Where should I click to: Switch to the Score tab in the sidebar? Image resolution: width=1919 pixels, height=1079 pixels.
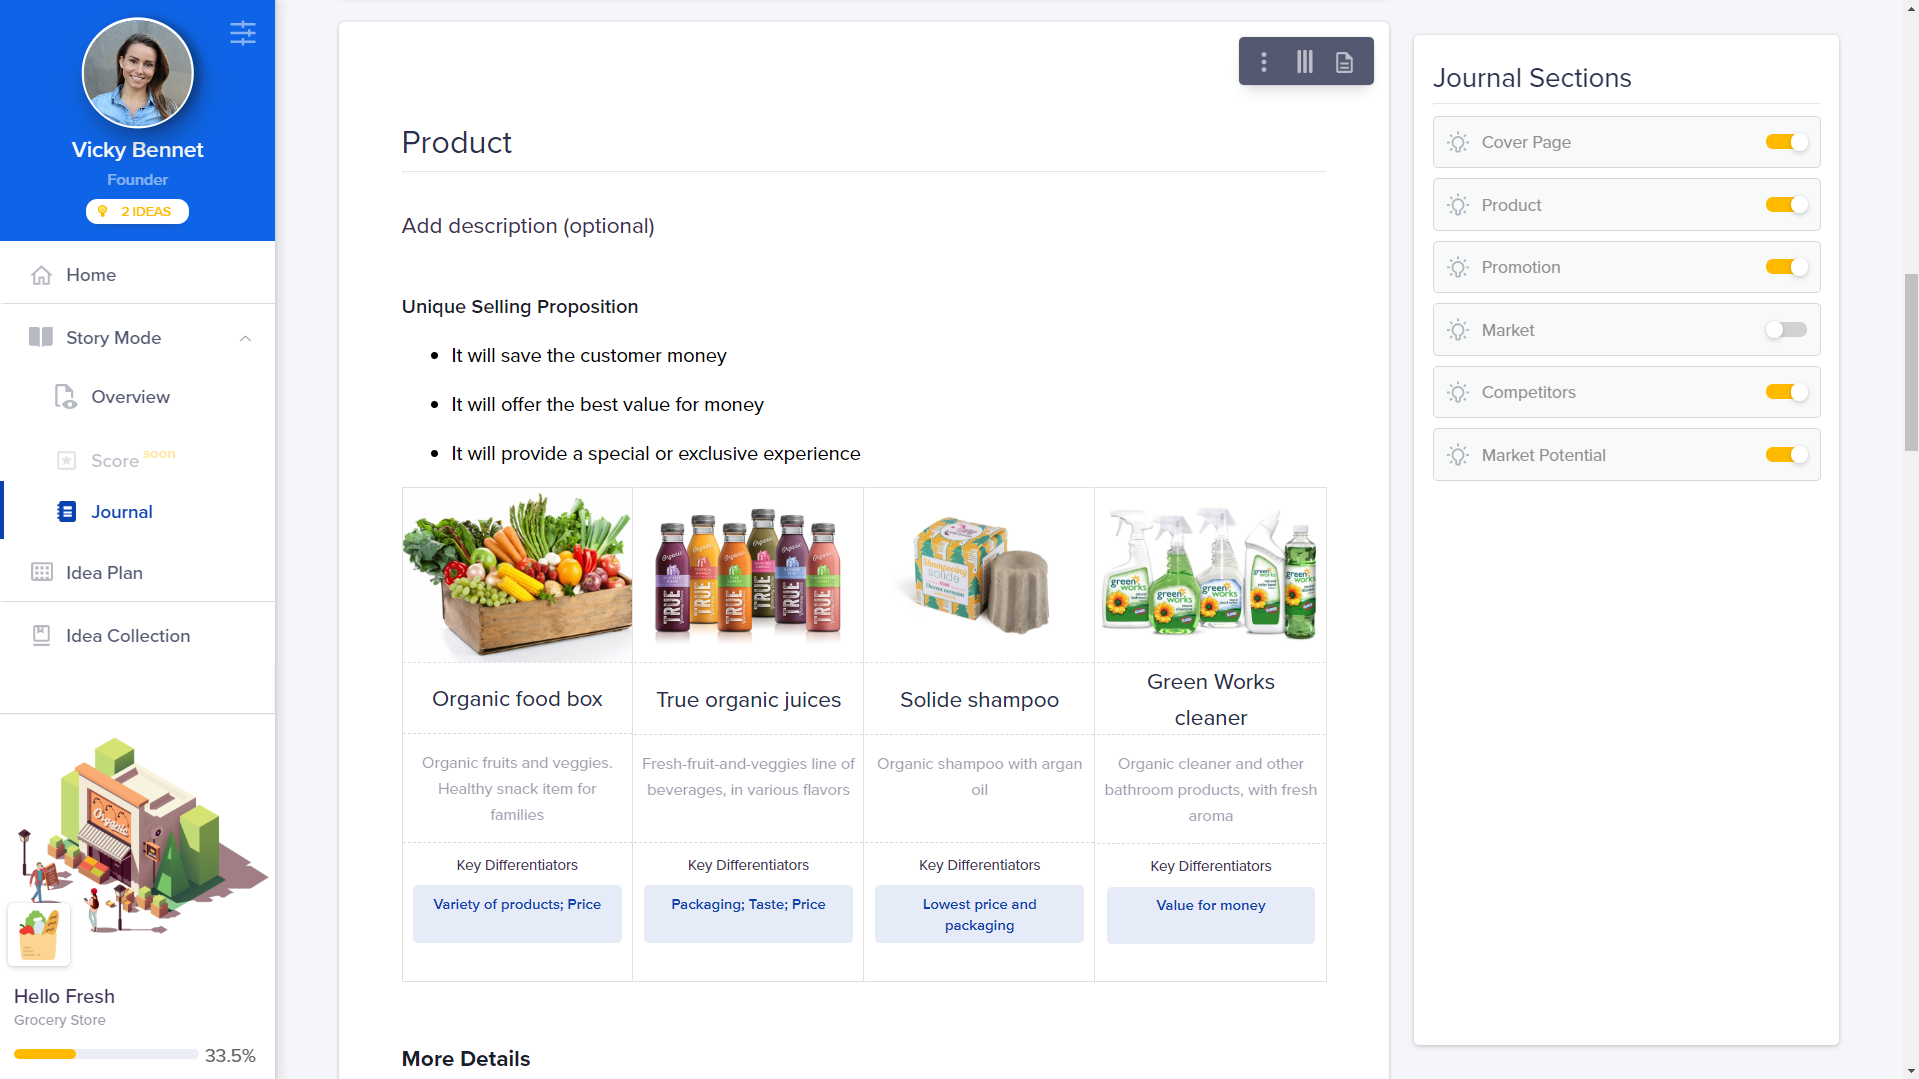114,460
